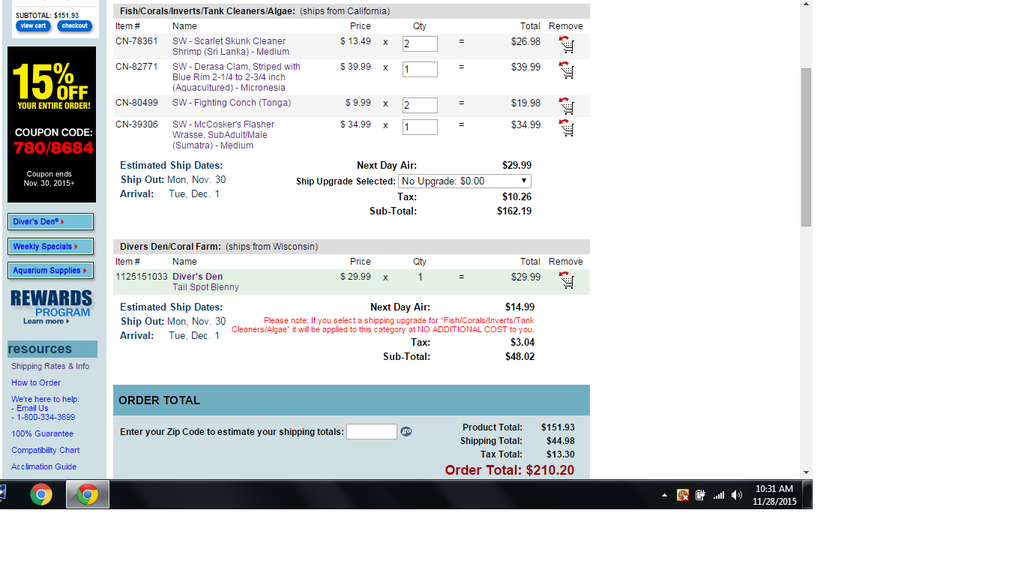Show hidden system tray icons
This screenshot has height=576, width=1024.
[x=664, y=496]
